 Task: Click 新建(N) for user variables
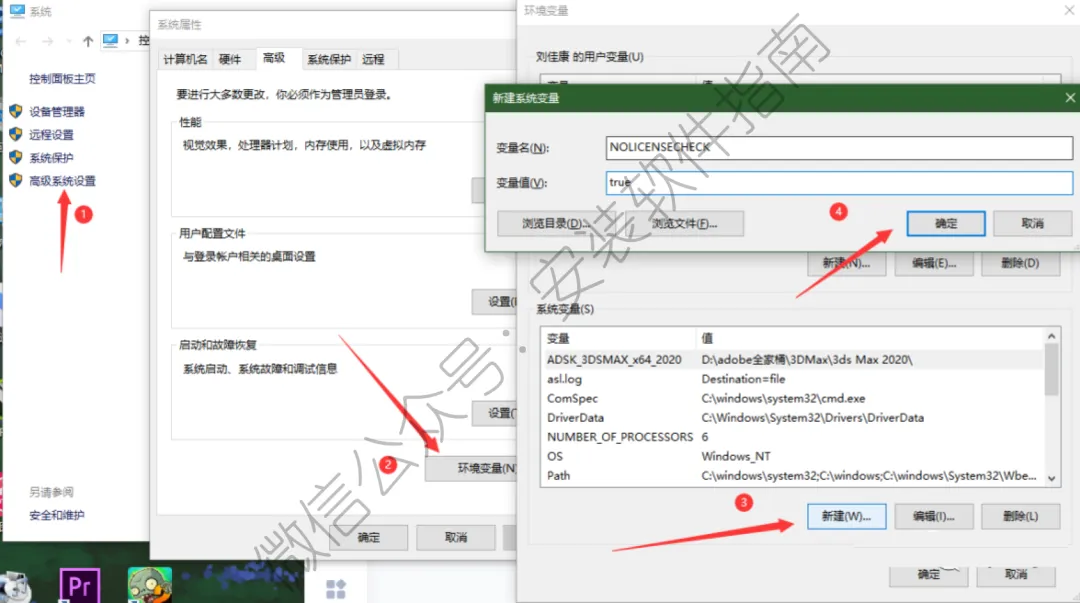click(x=846, y=263)
